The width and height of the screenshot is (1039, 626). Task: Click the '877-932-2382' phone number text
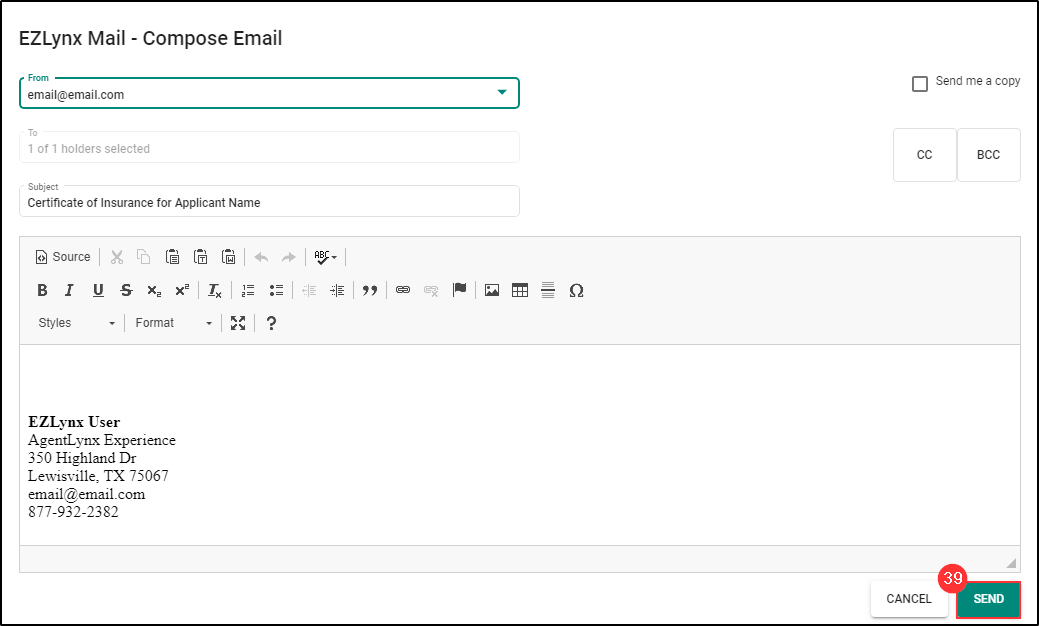(73, 511)
